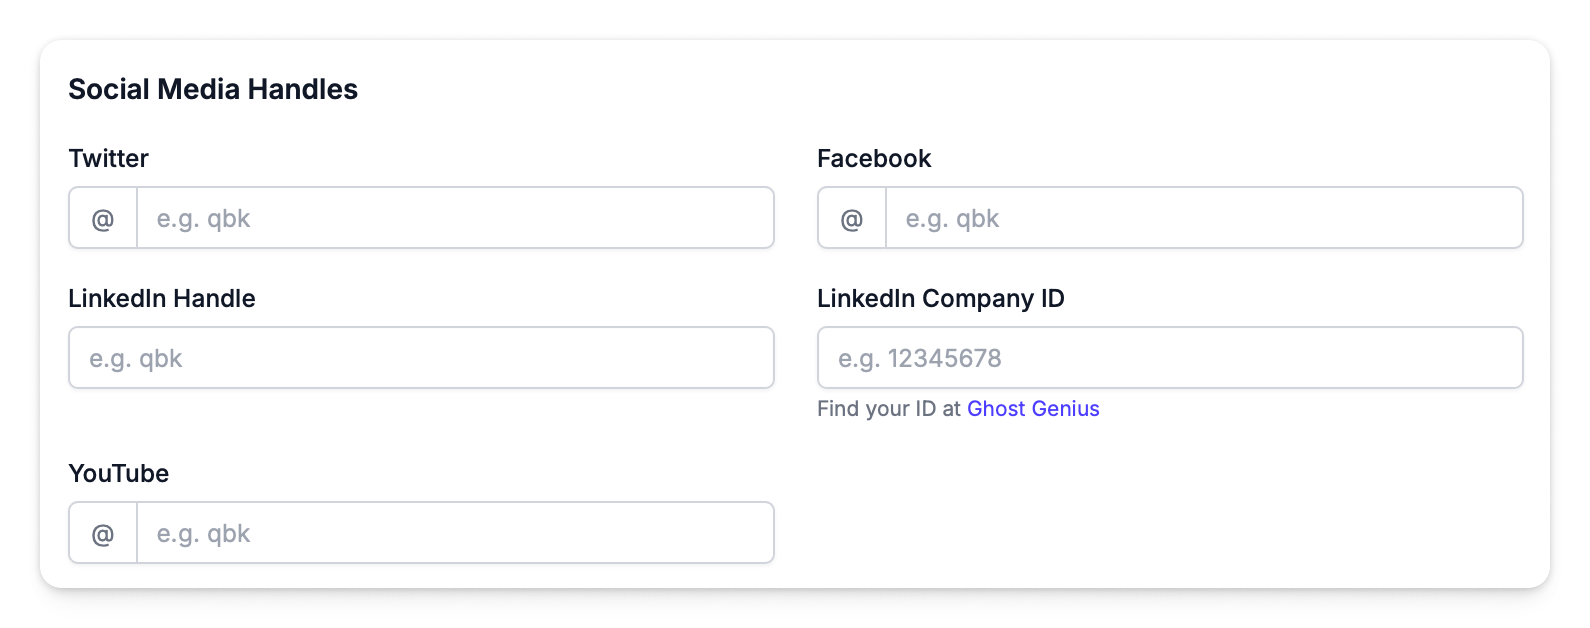Viewport: 1590px width, 628px height.
Task: Click the Social Media Handles heading
Action: pos(213,89)
